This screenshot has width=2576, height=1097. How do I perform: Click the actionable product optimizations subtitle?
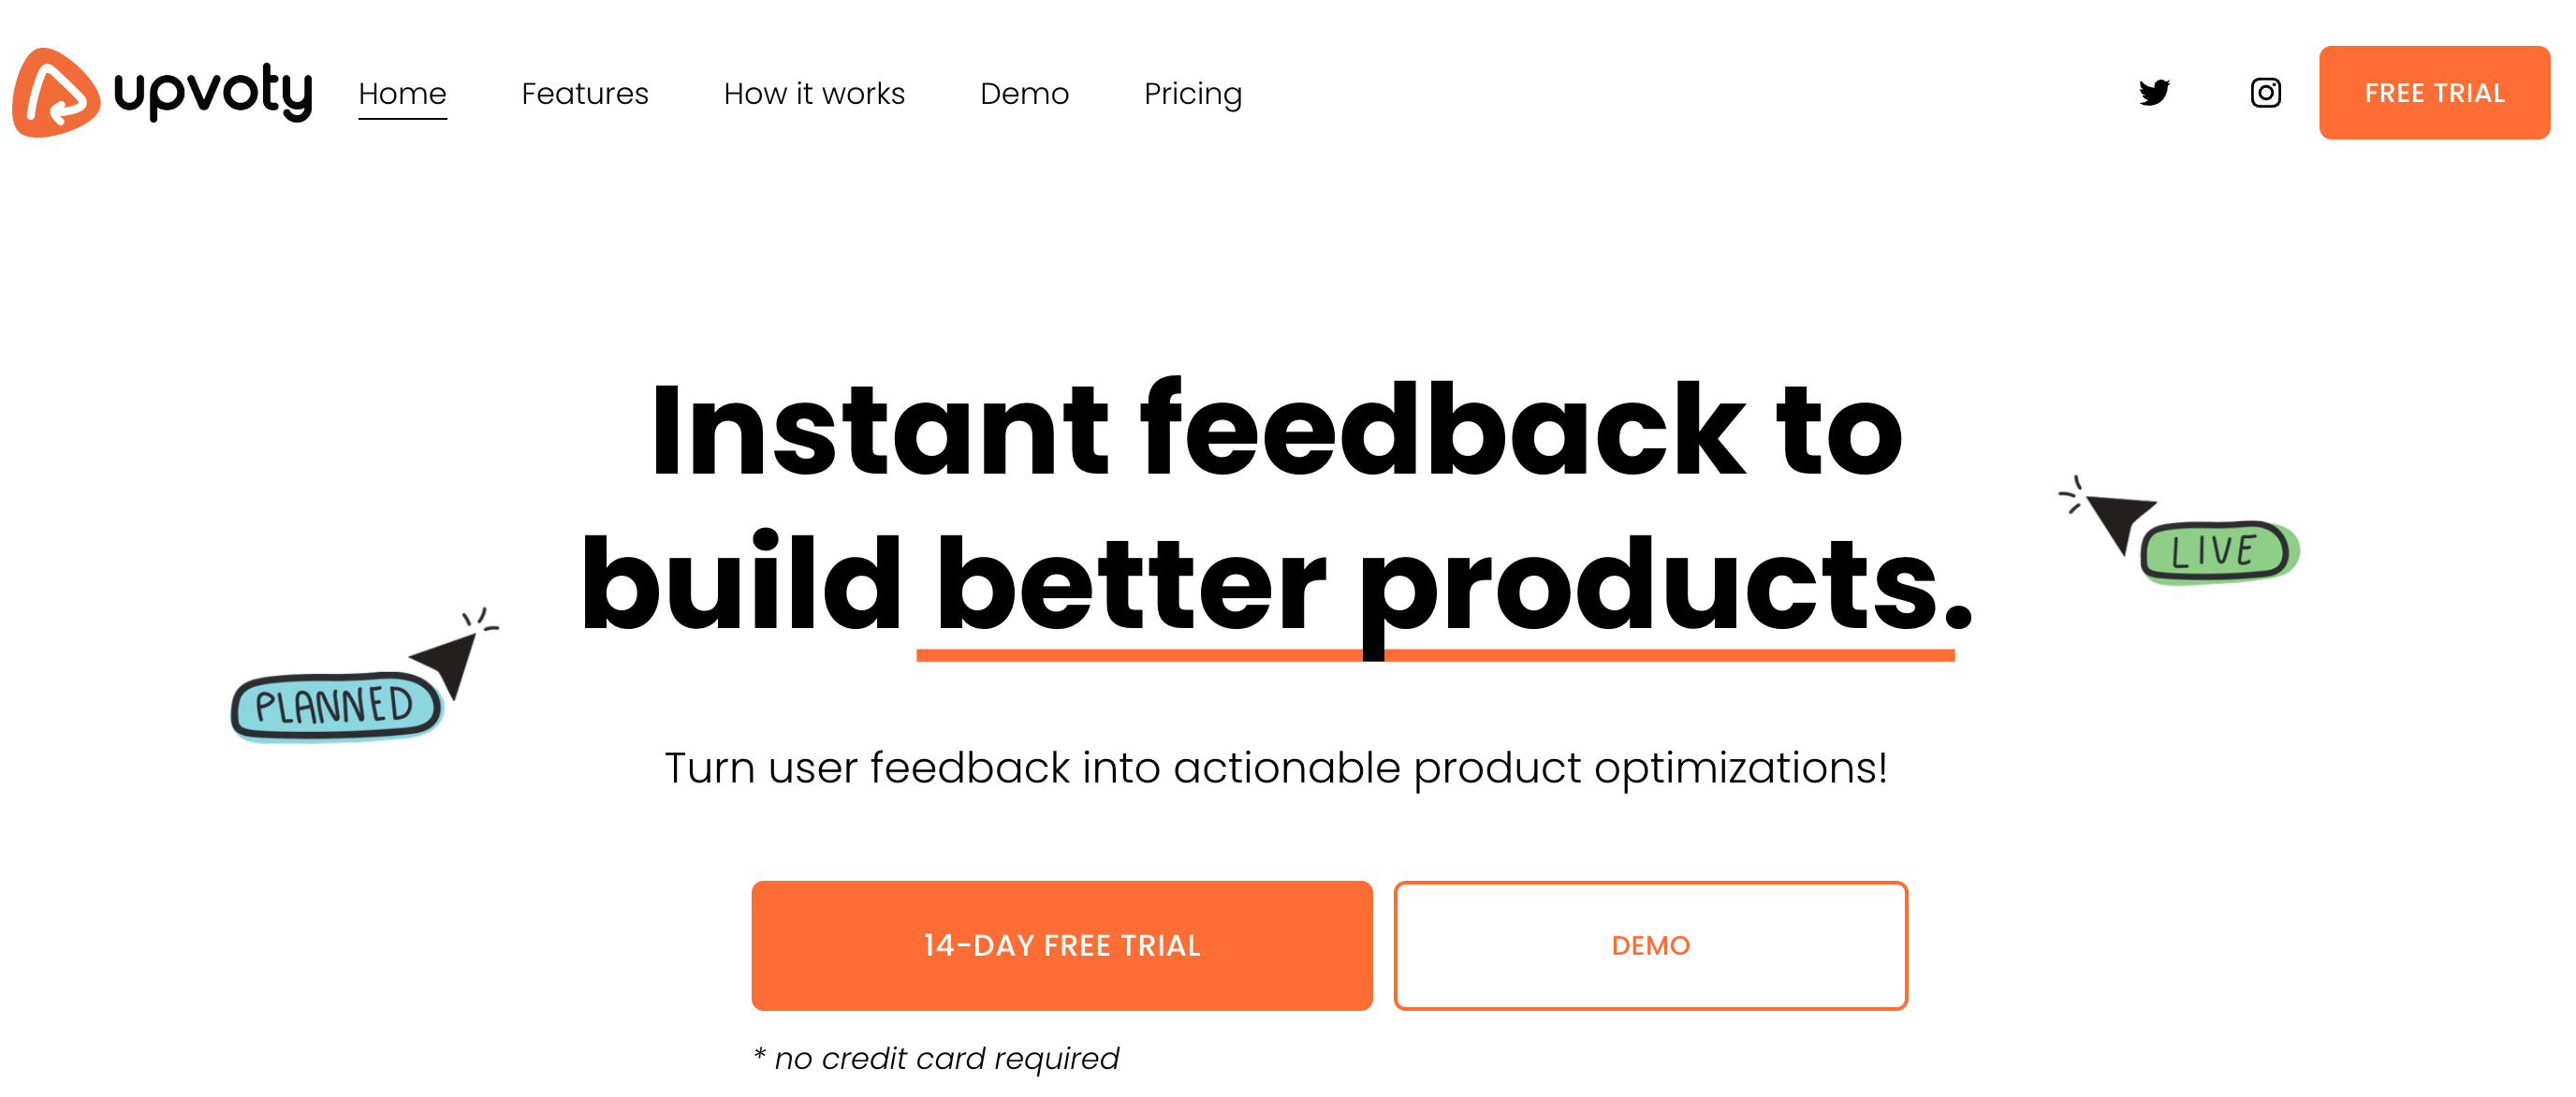coord(1277,768)
